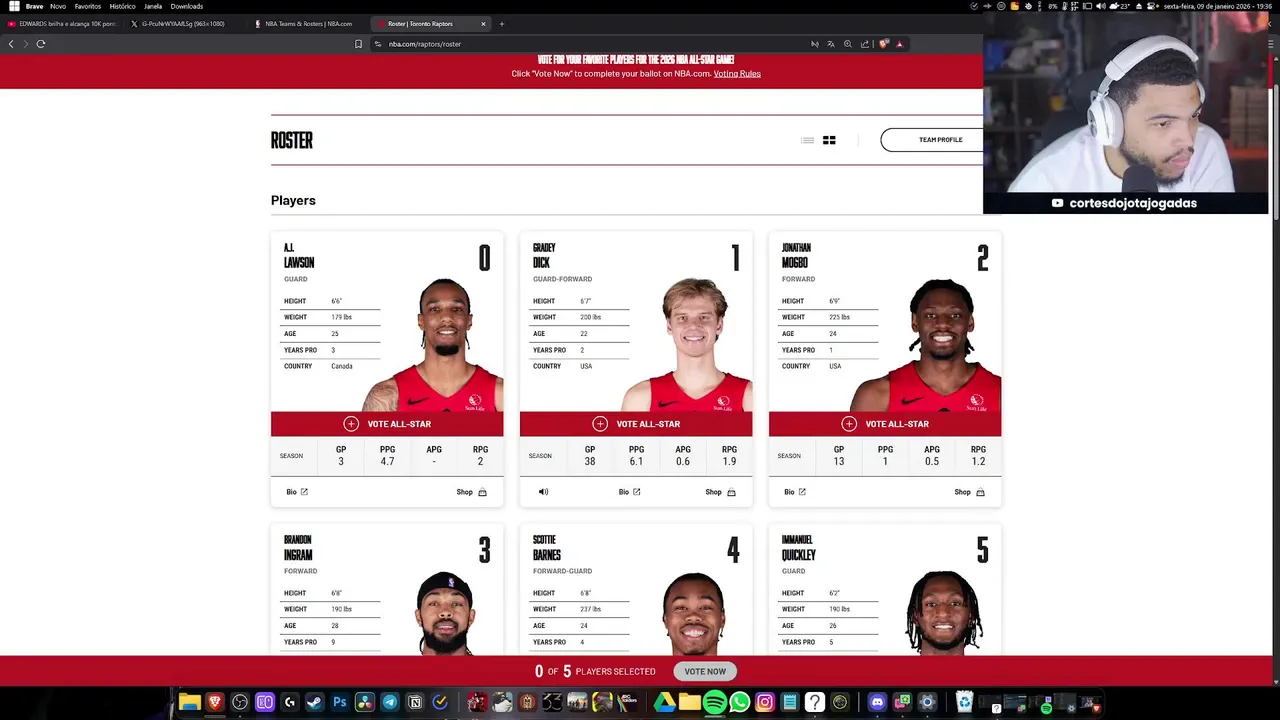Open the Voting Rules link
The width and height of the screenshot is (1280, 720).
(737, 74)
